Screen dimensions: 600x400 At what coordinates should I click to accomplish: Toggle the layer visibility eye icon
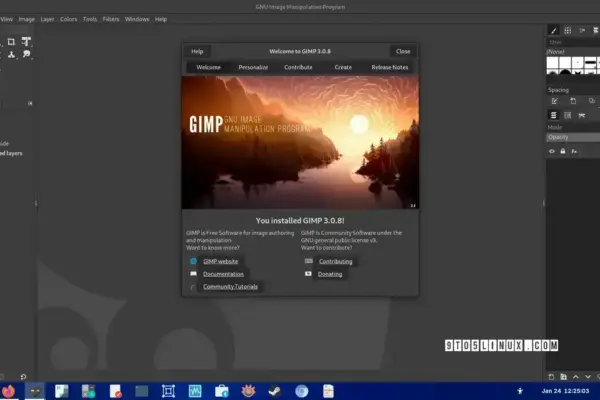click(x=551, y=151)
